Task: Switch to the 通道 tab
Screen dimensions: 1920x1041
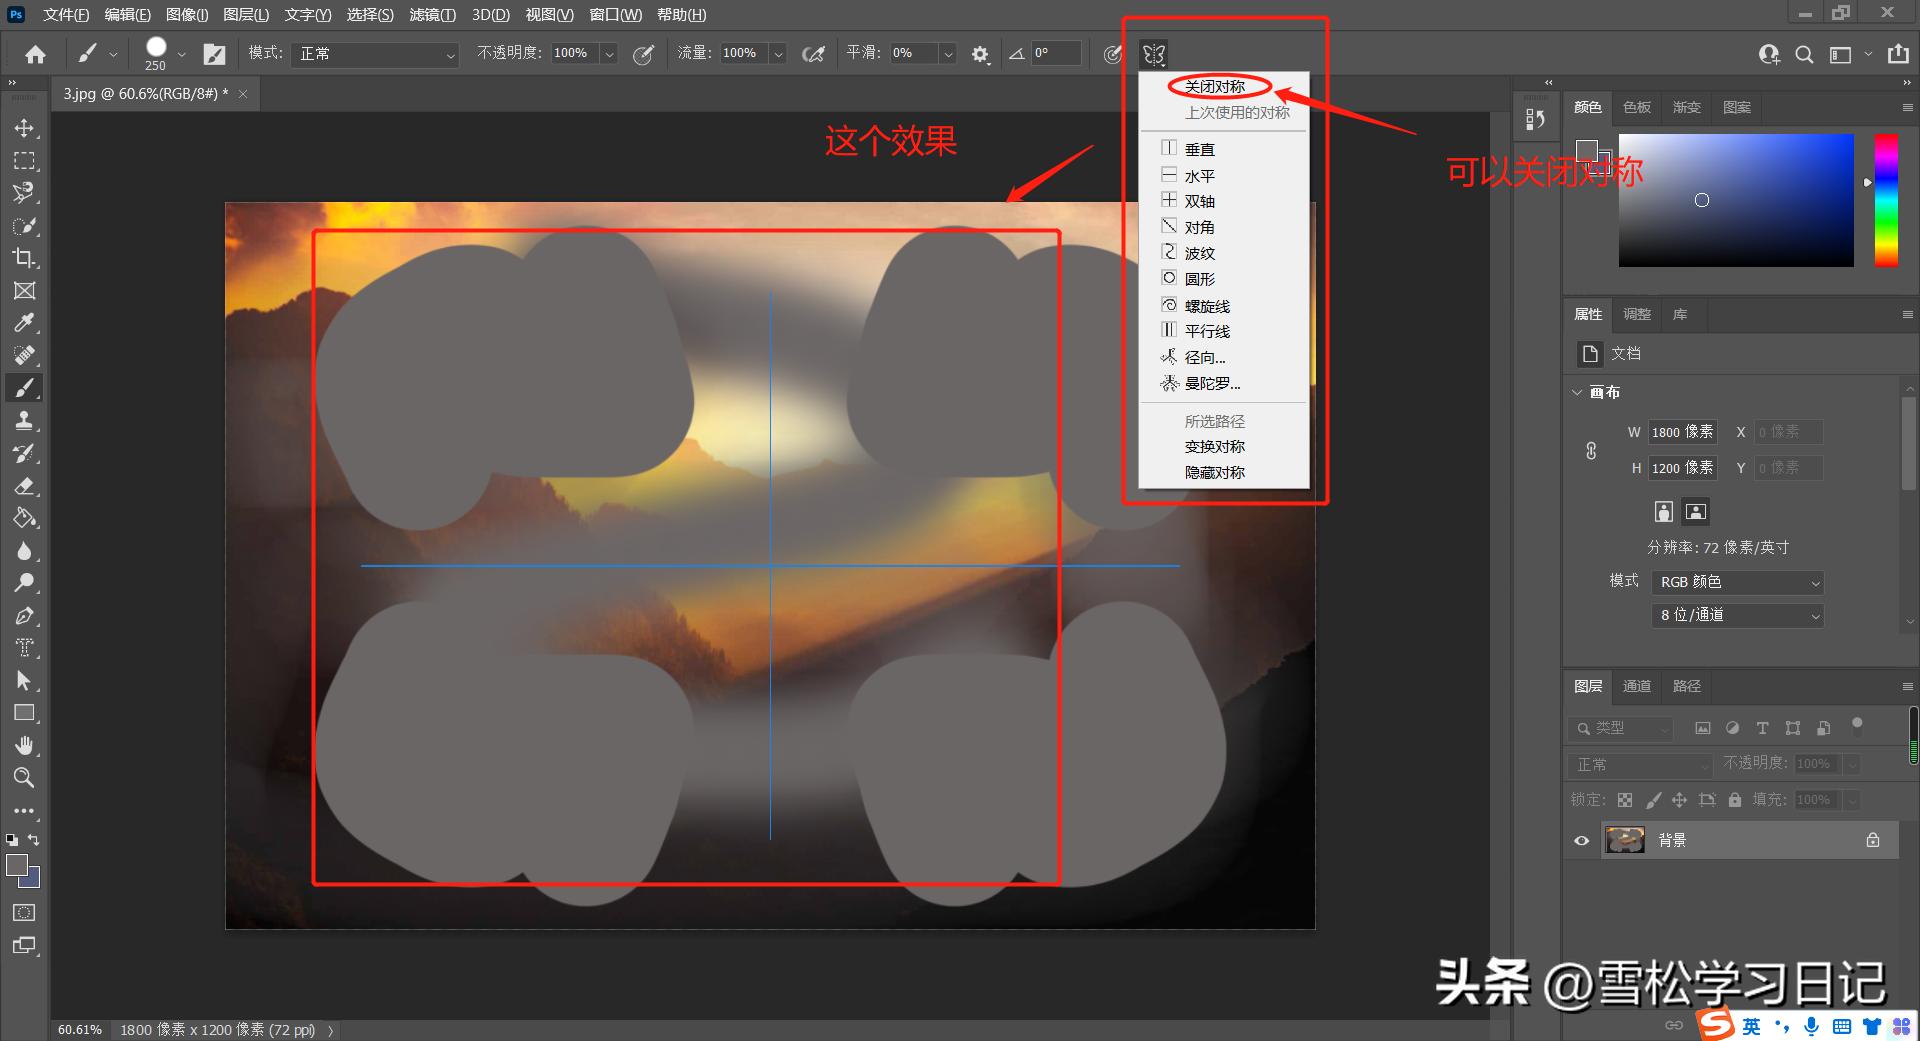Action: (1636, 686)
